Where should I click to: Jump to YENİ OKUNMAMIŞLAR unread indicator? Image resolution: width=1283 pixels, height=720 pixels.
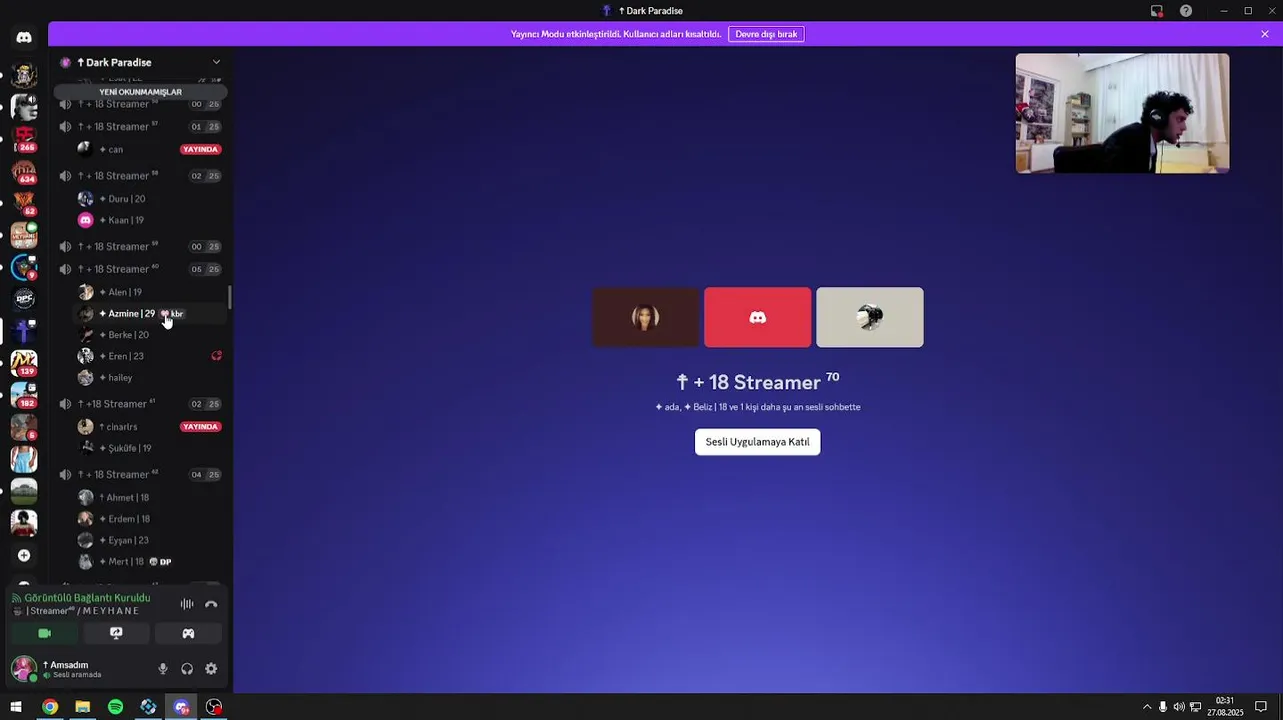point(140,92)
